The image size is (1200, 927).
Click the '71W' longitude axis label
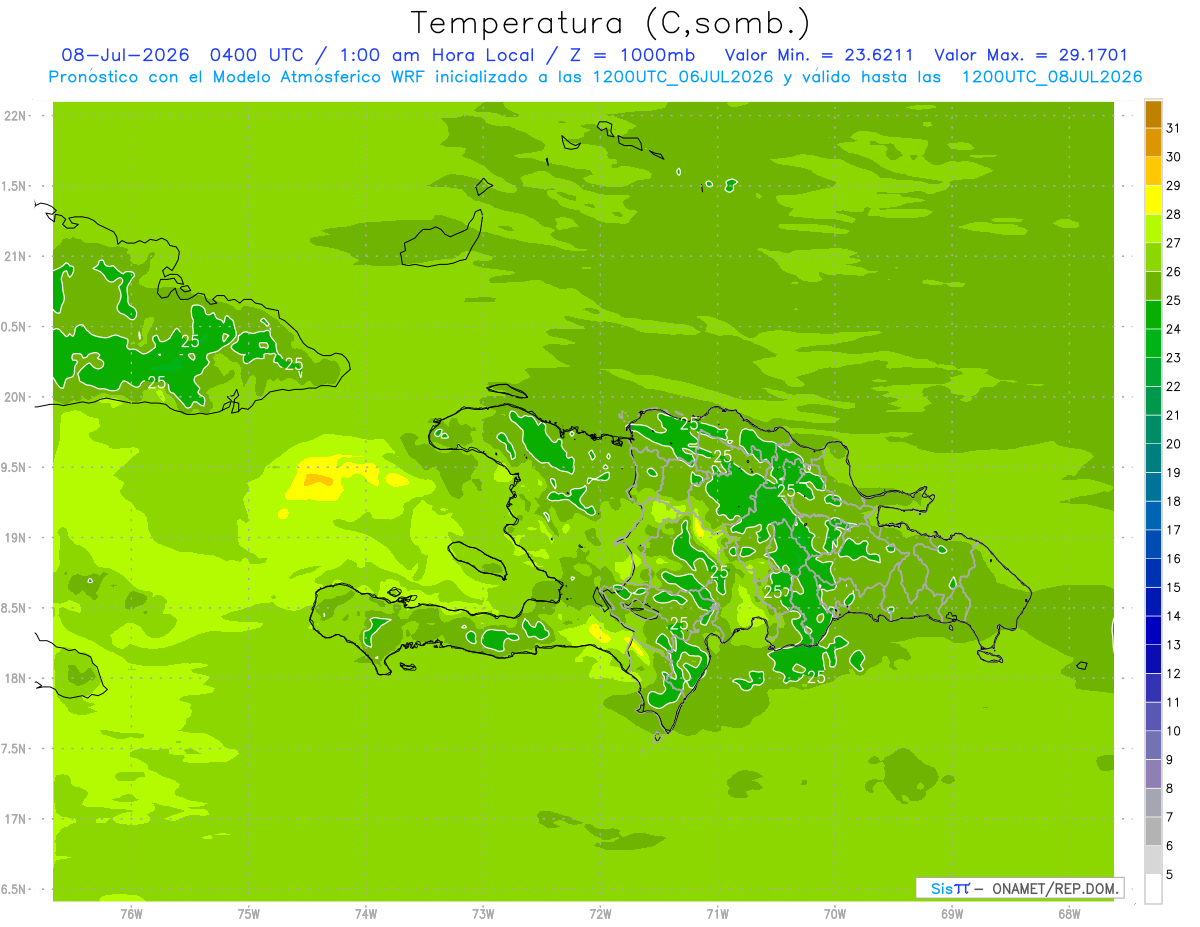pyautogui.click(x=717, y=913)
